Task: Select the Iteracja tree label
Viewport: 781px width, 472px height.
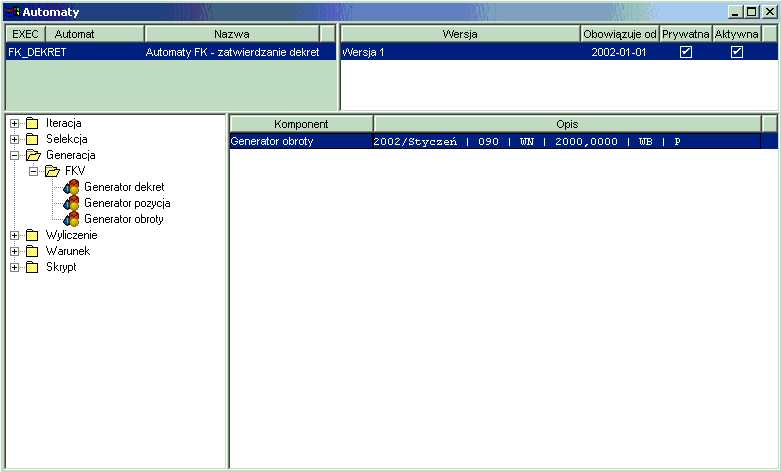Action: click(63, 123)
